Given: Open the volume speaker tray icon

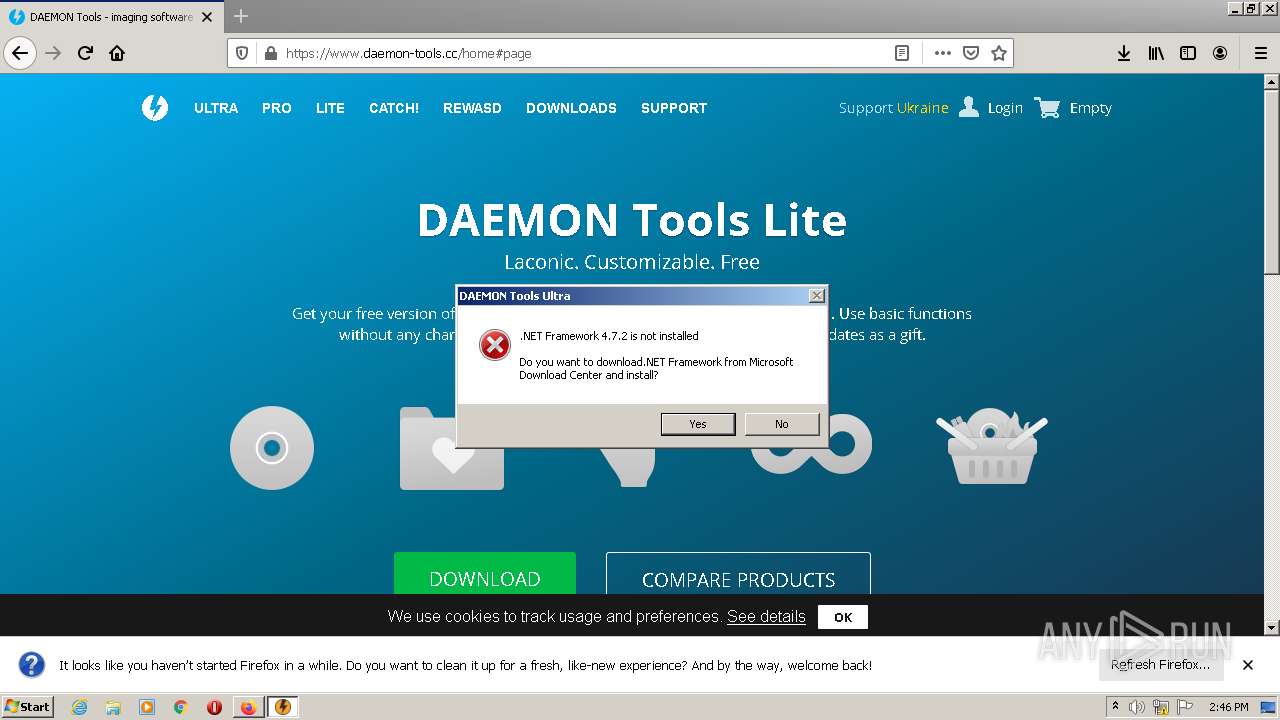Looking at the screenshot, I should coord(1137,707).
